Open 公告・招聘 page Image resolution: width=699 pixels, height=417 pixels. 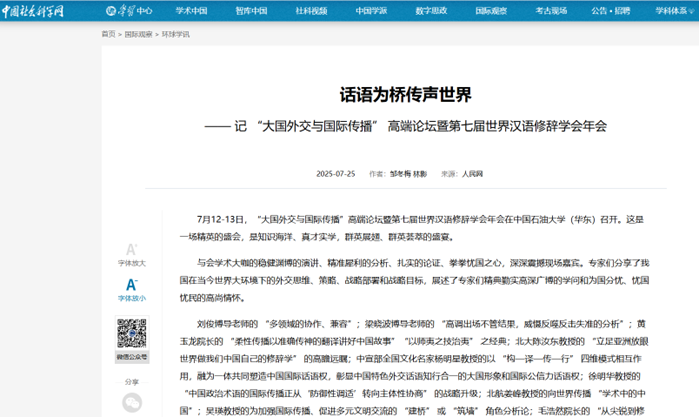click(x=611, y=12)
